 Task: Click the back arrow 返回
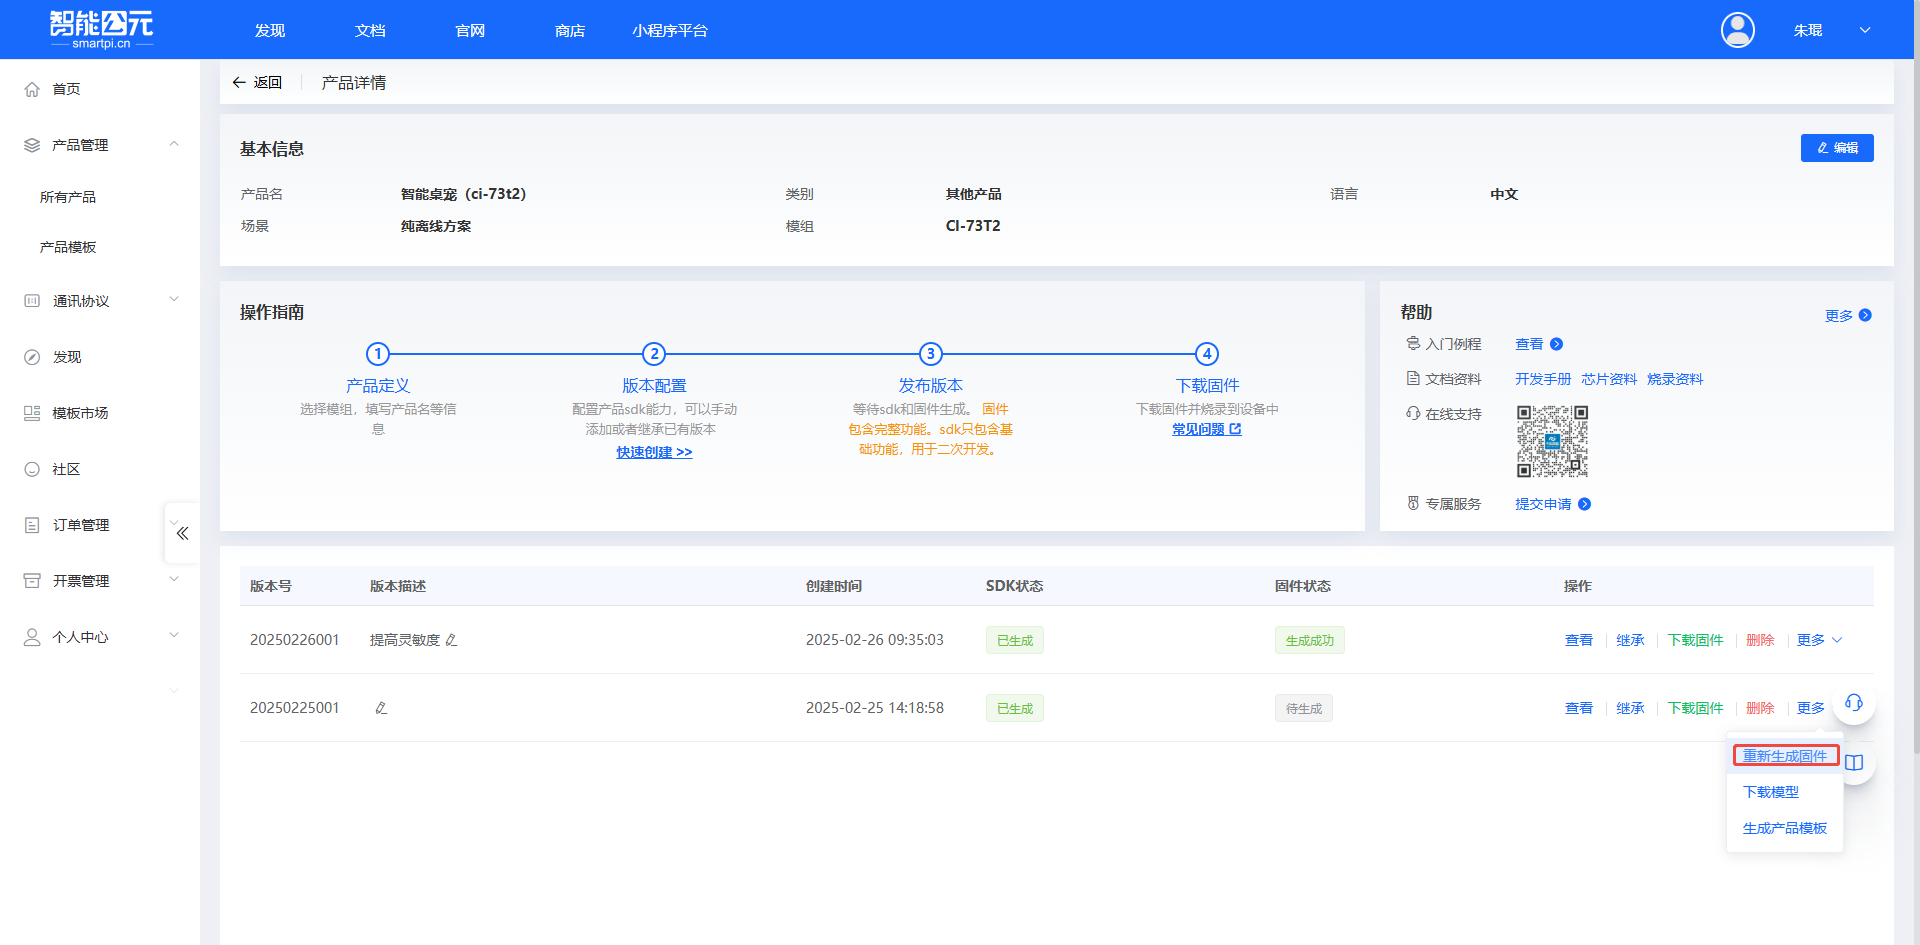pyautogui.click(x=257, y=82)
